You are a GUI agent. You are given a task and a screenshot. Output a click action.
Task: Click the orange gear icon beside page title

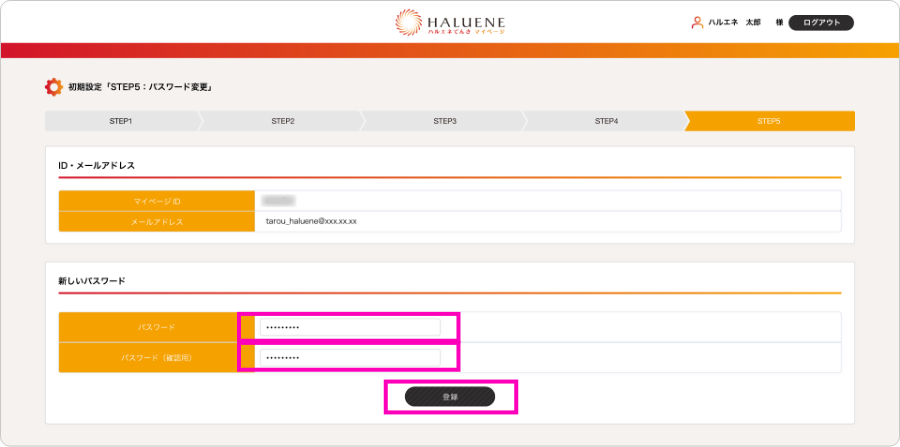click(54, 87)
